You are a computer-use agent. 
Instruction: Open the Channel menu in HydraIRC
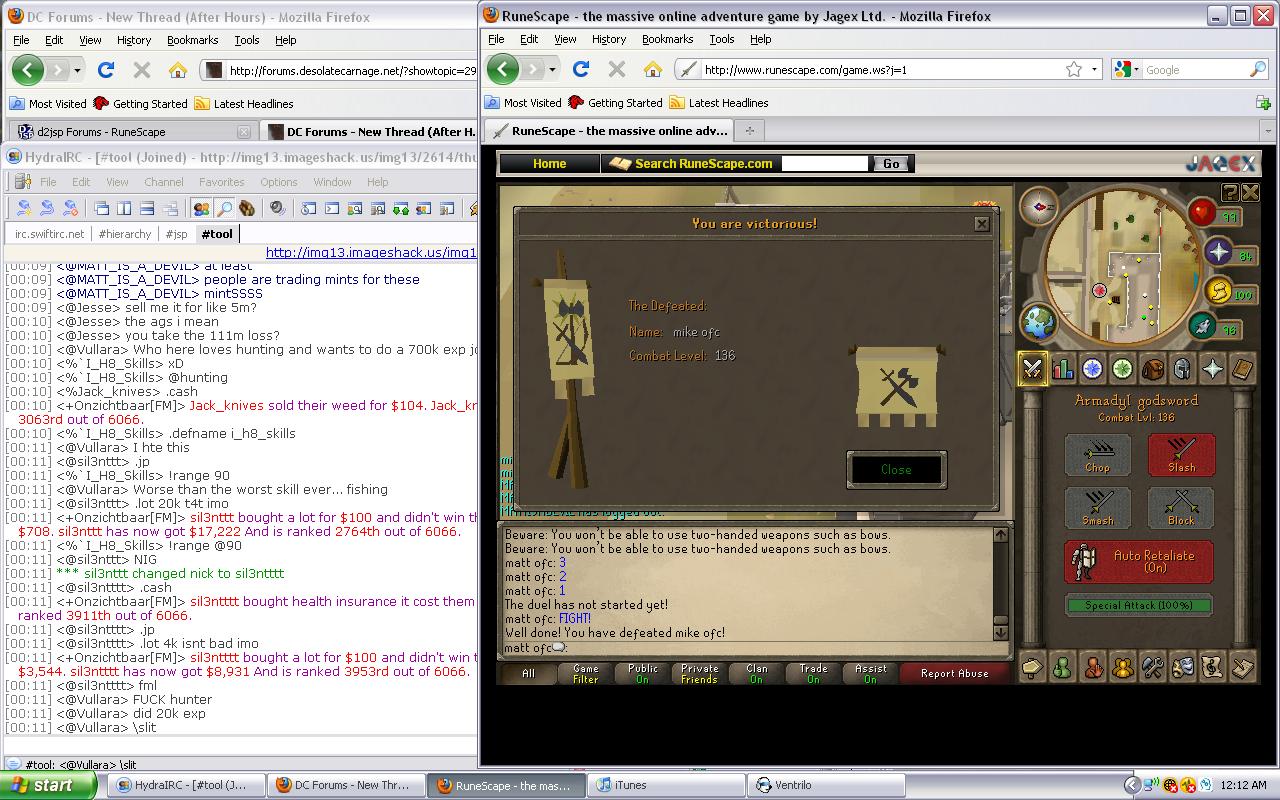[x=163, y=182]
